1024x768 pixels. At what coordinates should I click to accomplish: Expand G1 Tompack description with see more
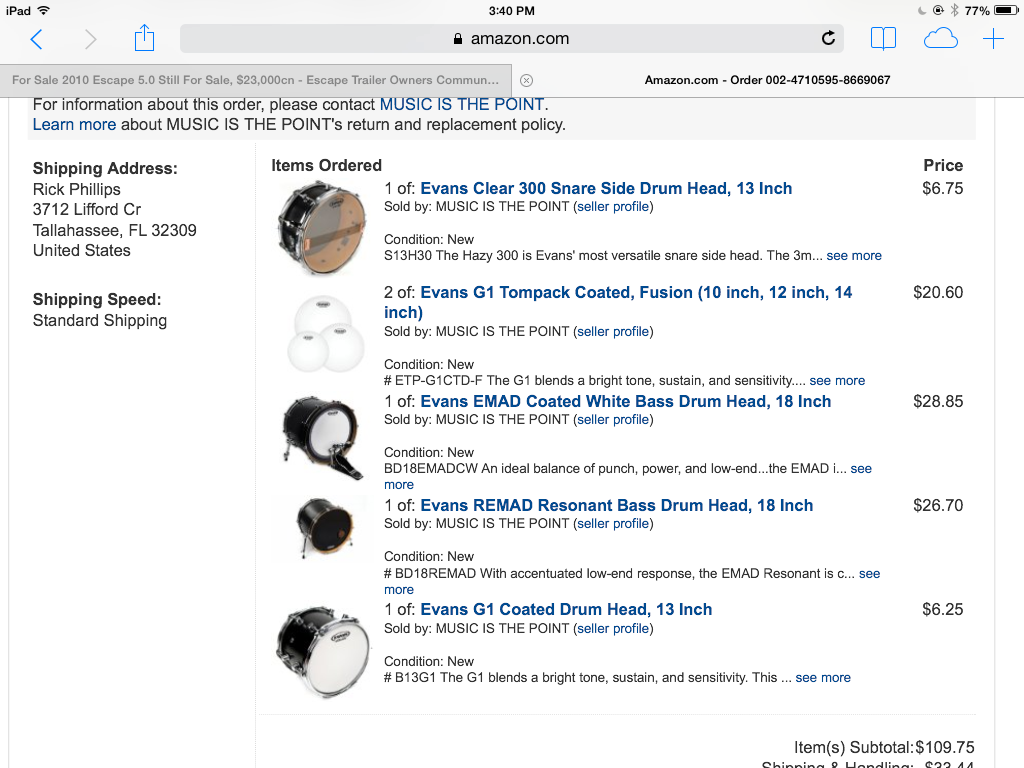coord(837,380)
